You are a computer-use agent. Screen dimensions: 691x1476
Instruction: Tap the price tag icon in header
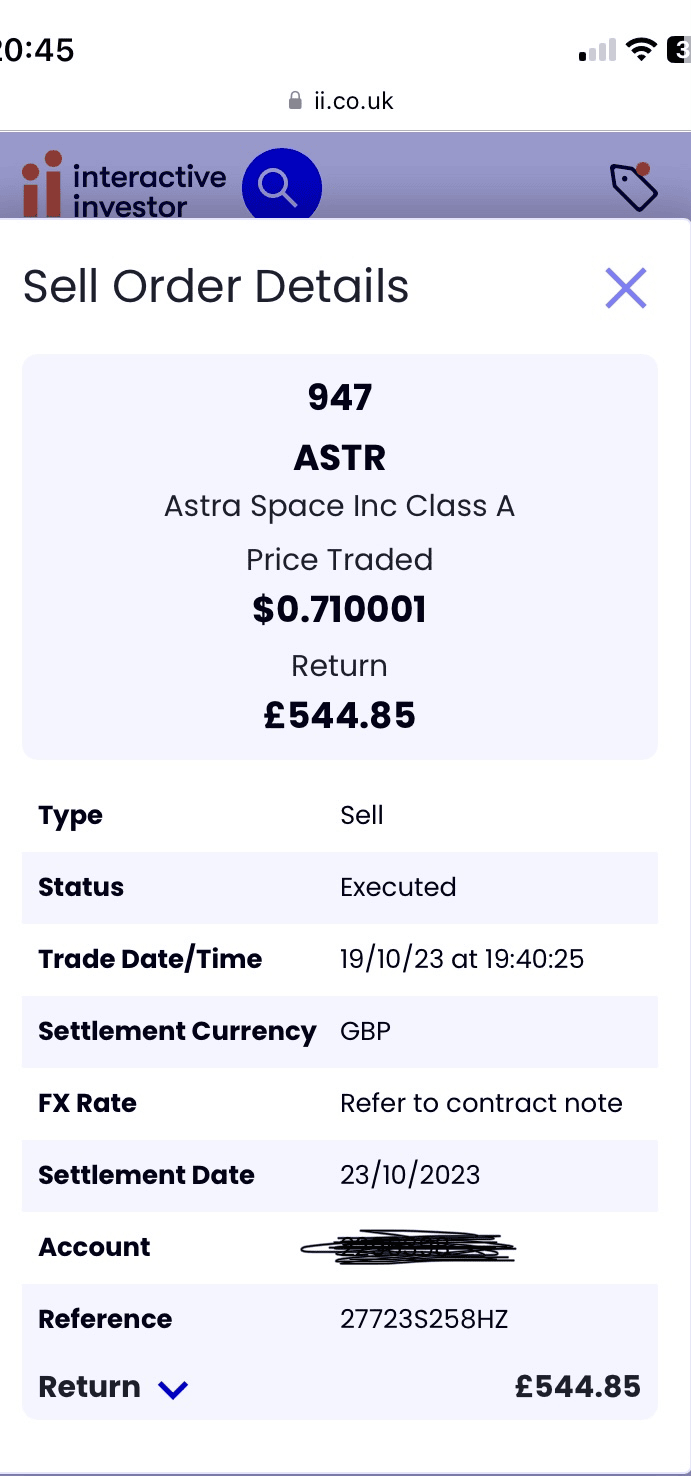click(633, 186)
